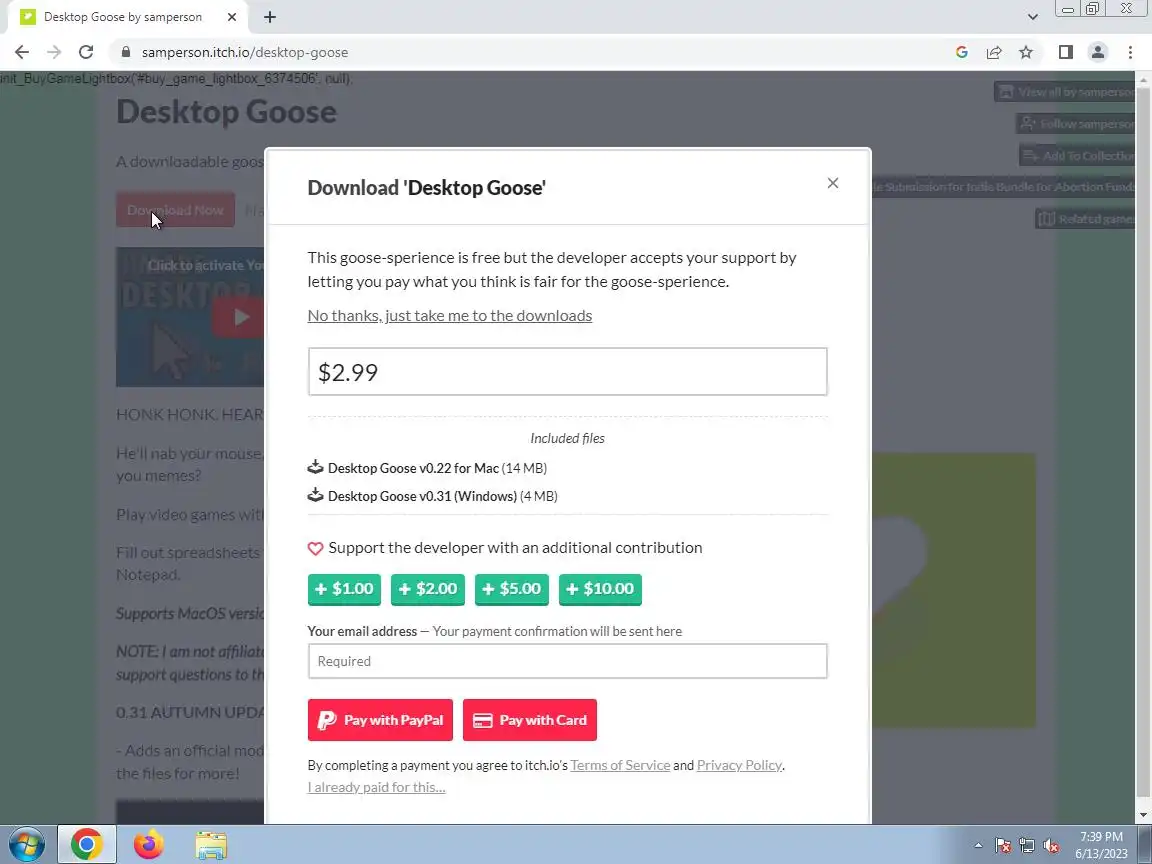Image resolution: width=1152 pixels, height=864 pixels.
Task: Click download icon beside Desktop Goose v0.31 (Windows)
Action: [315, 495]
